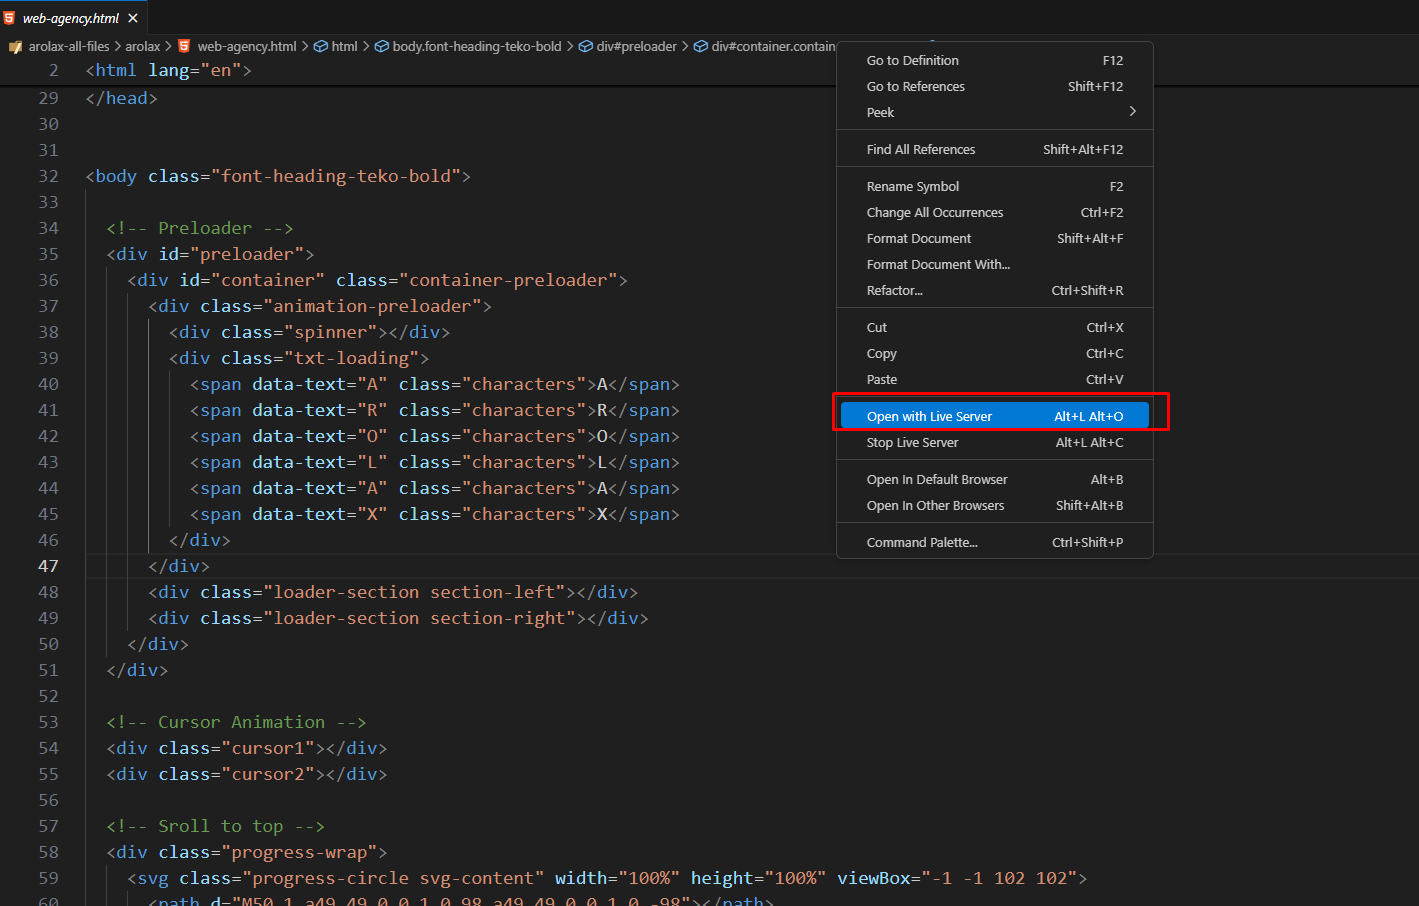Choose Format Document With...
The image size is (1419, 906).
tap(994, 264)
